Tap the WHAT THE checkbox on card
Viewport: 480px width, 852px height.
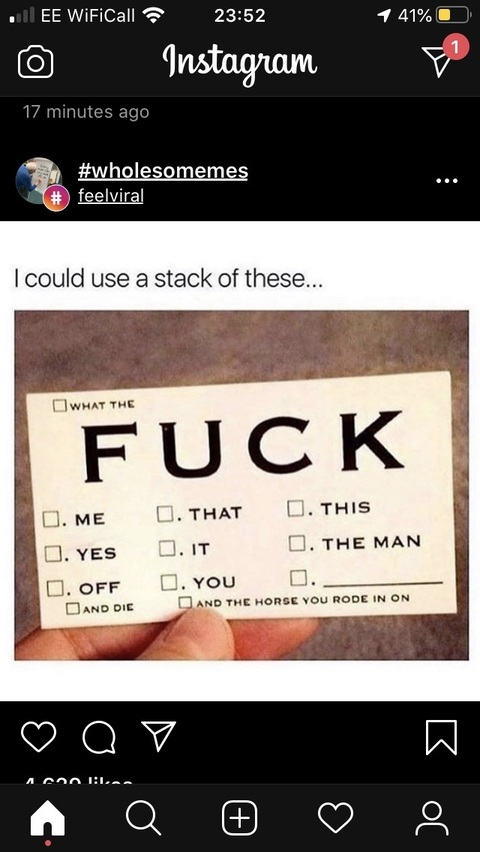point(59,405)
